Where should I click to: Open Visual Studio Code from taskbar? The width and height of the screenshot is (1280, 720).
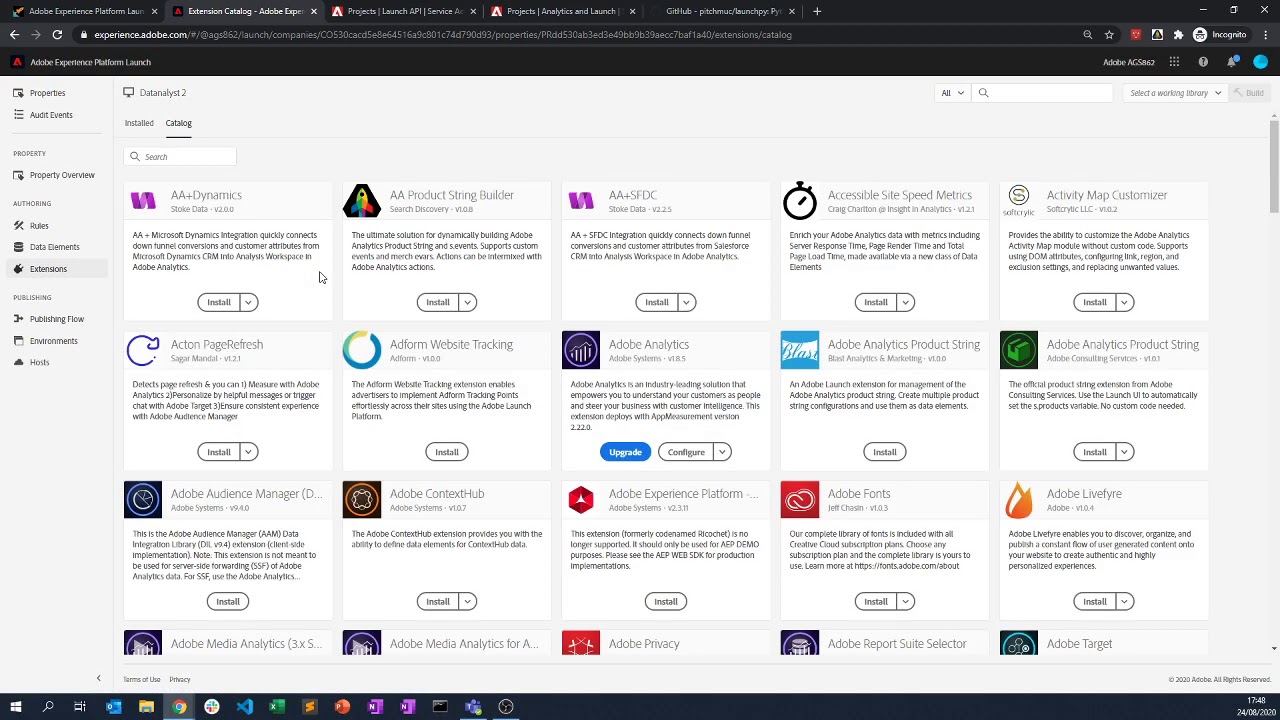pyautogui.click(x=244, y=707)
